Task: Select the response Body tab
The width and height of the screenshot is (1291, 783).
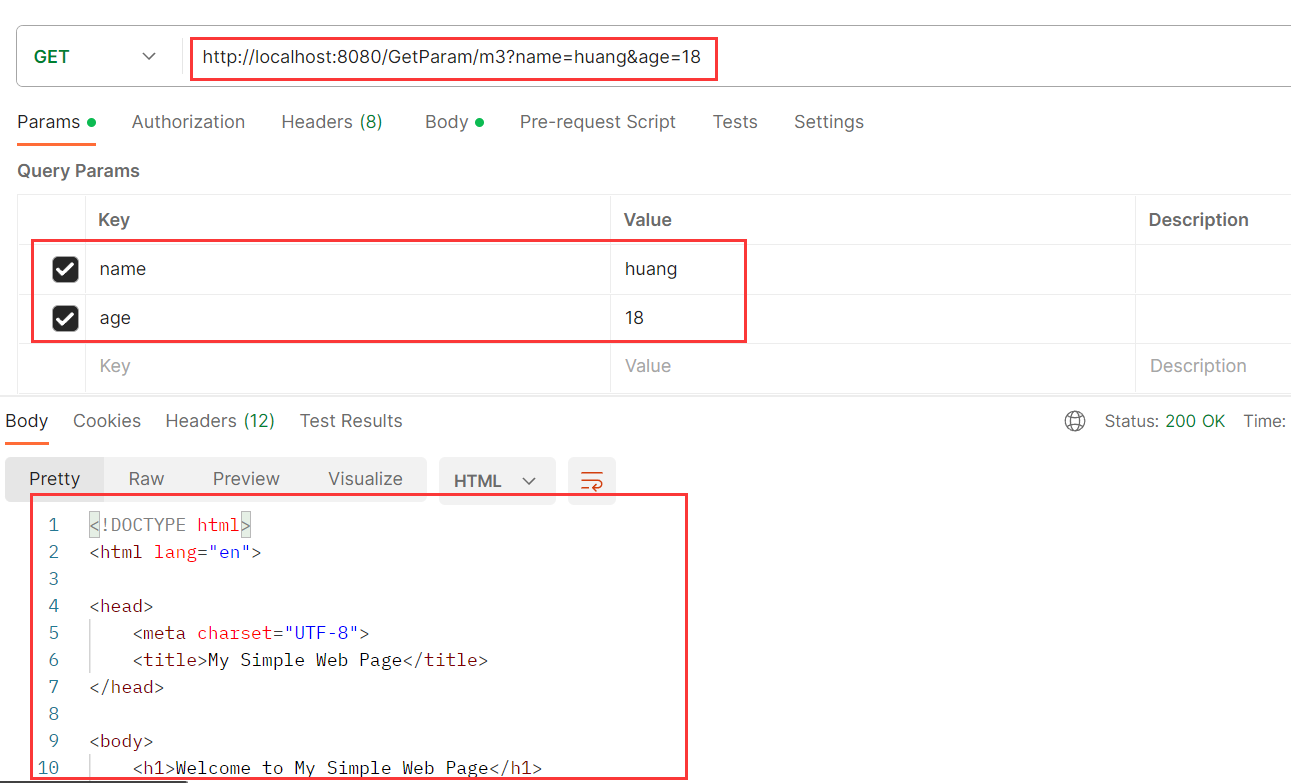Action: click(27, 421)
